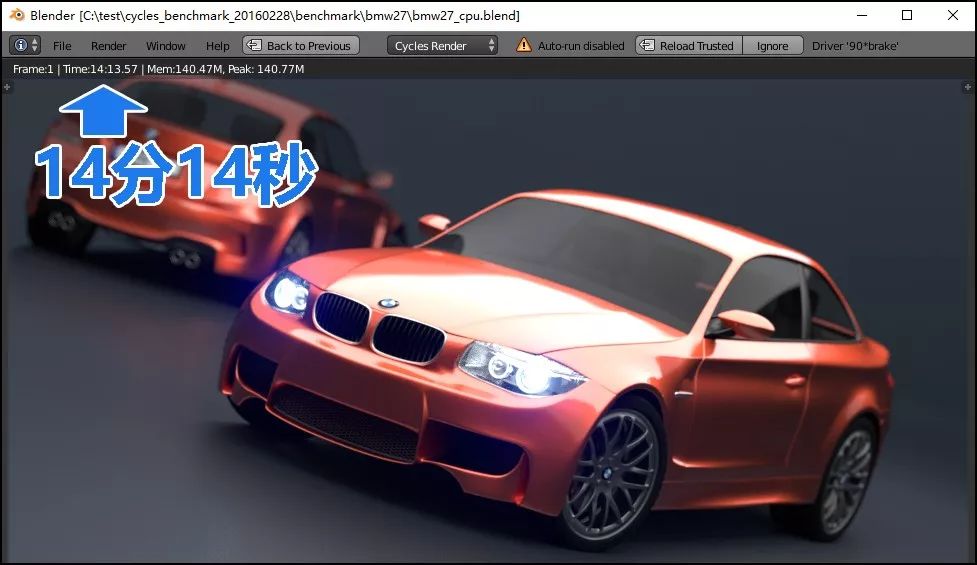The width and height of the screenshot is (977, 565).
Task: Open the Help menu
Action: [x=217, y=46]
